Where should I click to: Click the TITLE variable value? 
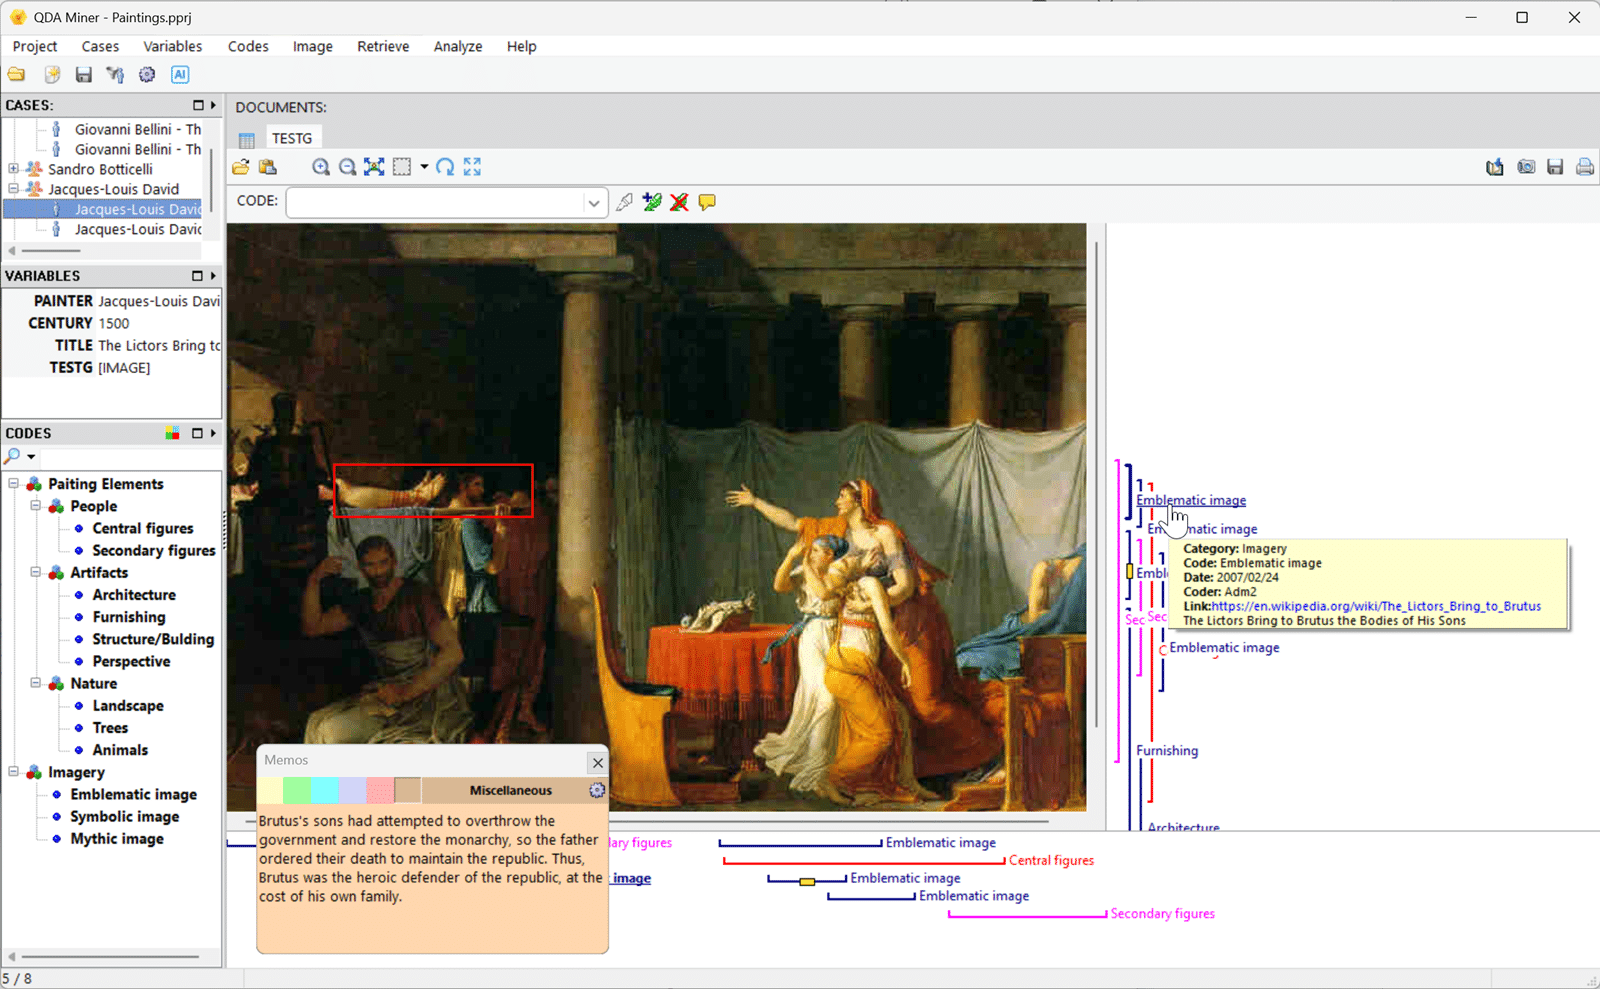click(x=159, y=346)
